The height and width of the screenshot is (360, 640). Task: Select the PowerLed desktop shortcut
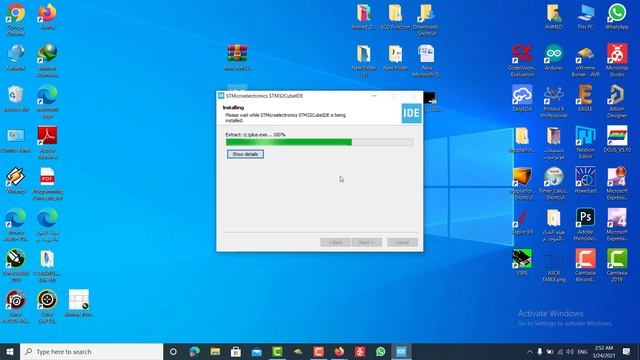coord(585,180)
